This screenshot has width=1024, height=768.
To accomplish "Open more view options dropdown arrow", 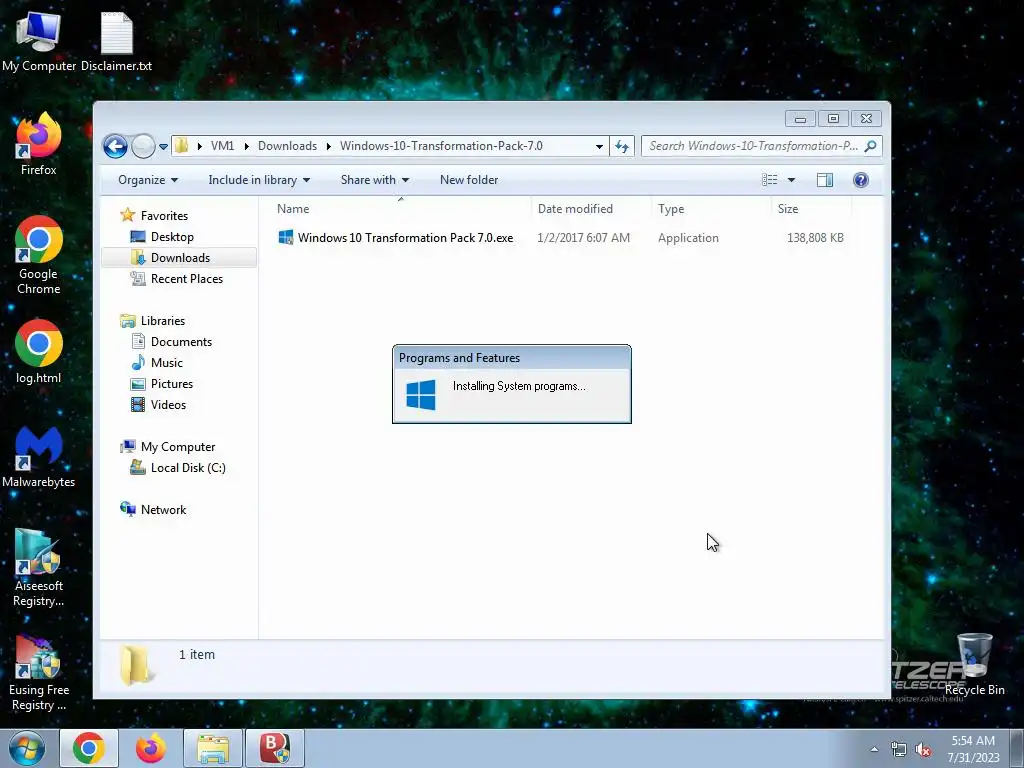I will (x=791, y=180).
